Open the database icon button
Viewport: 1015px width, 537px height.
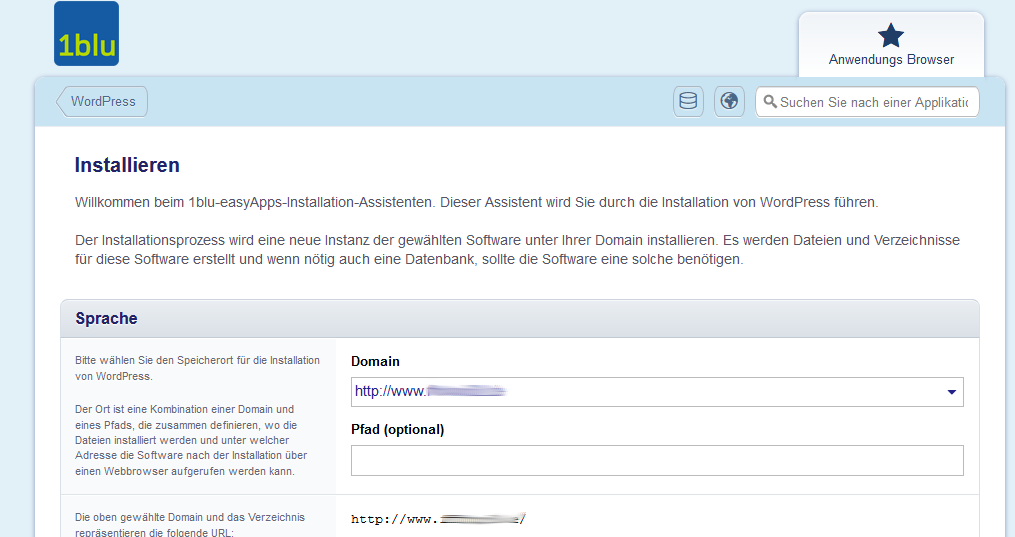688,102
